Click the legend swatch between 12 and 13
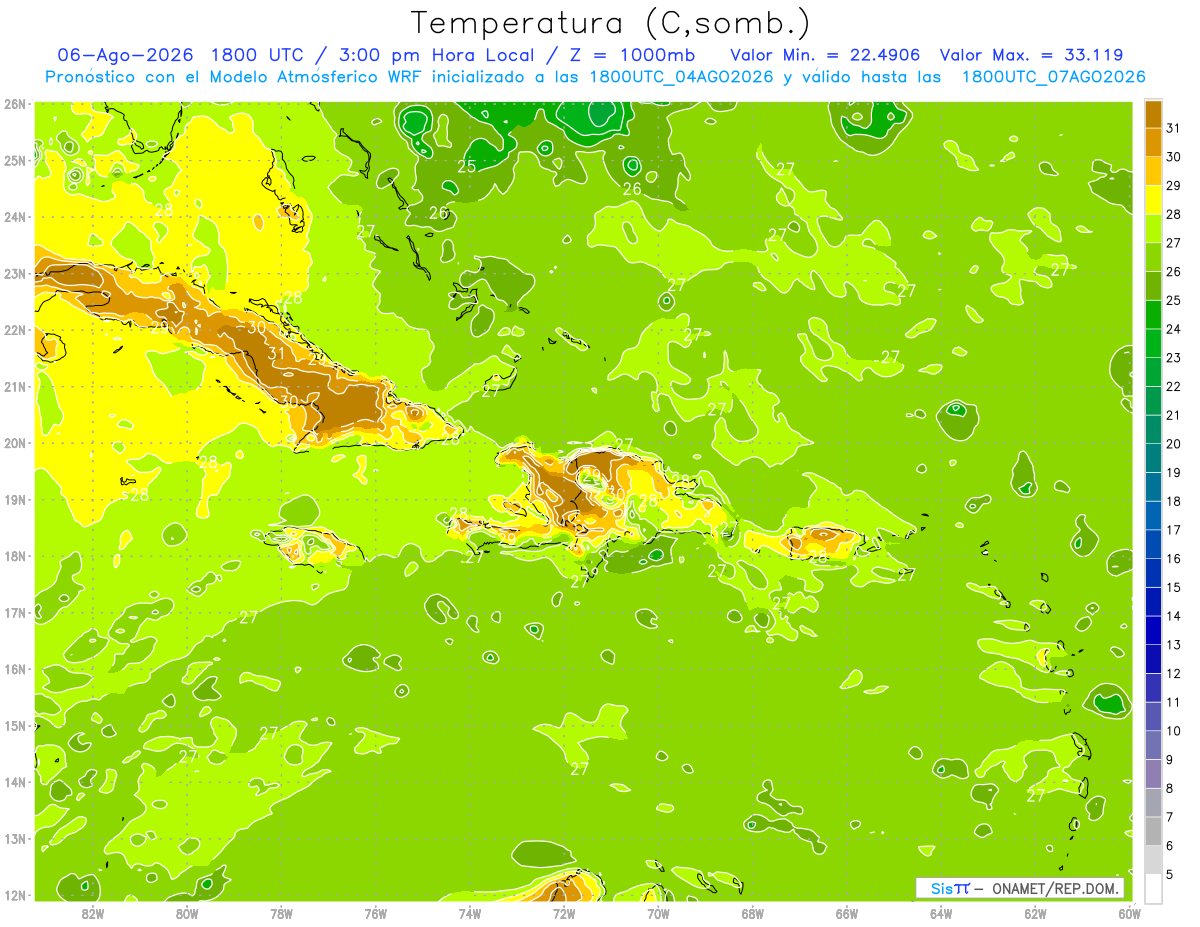The height and width of the screenshot is (927, 1200). 1153,659
